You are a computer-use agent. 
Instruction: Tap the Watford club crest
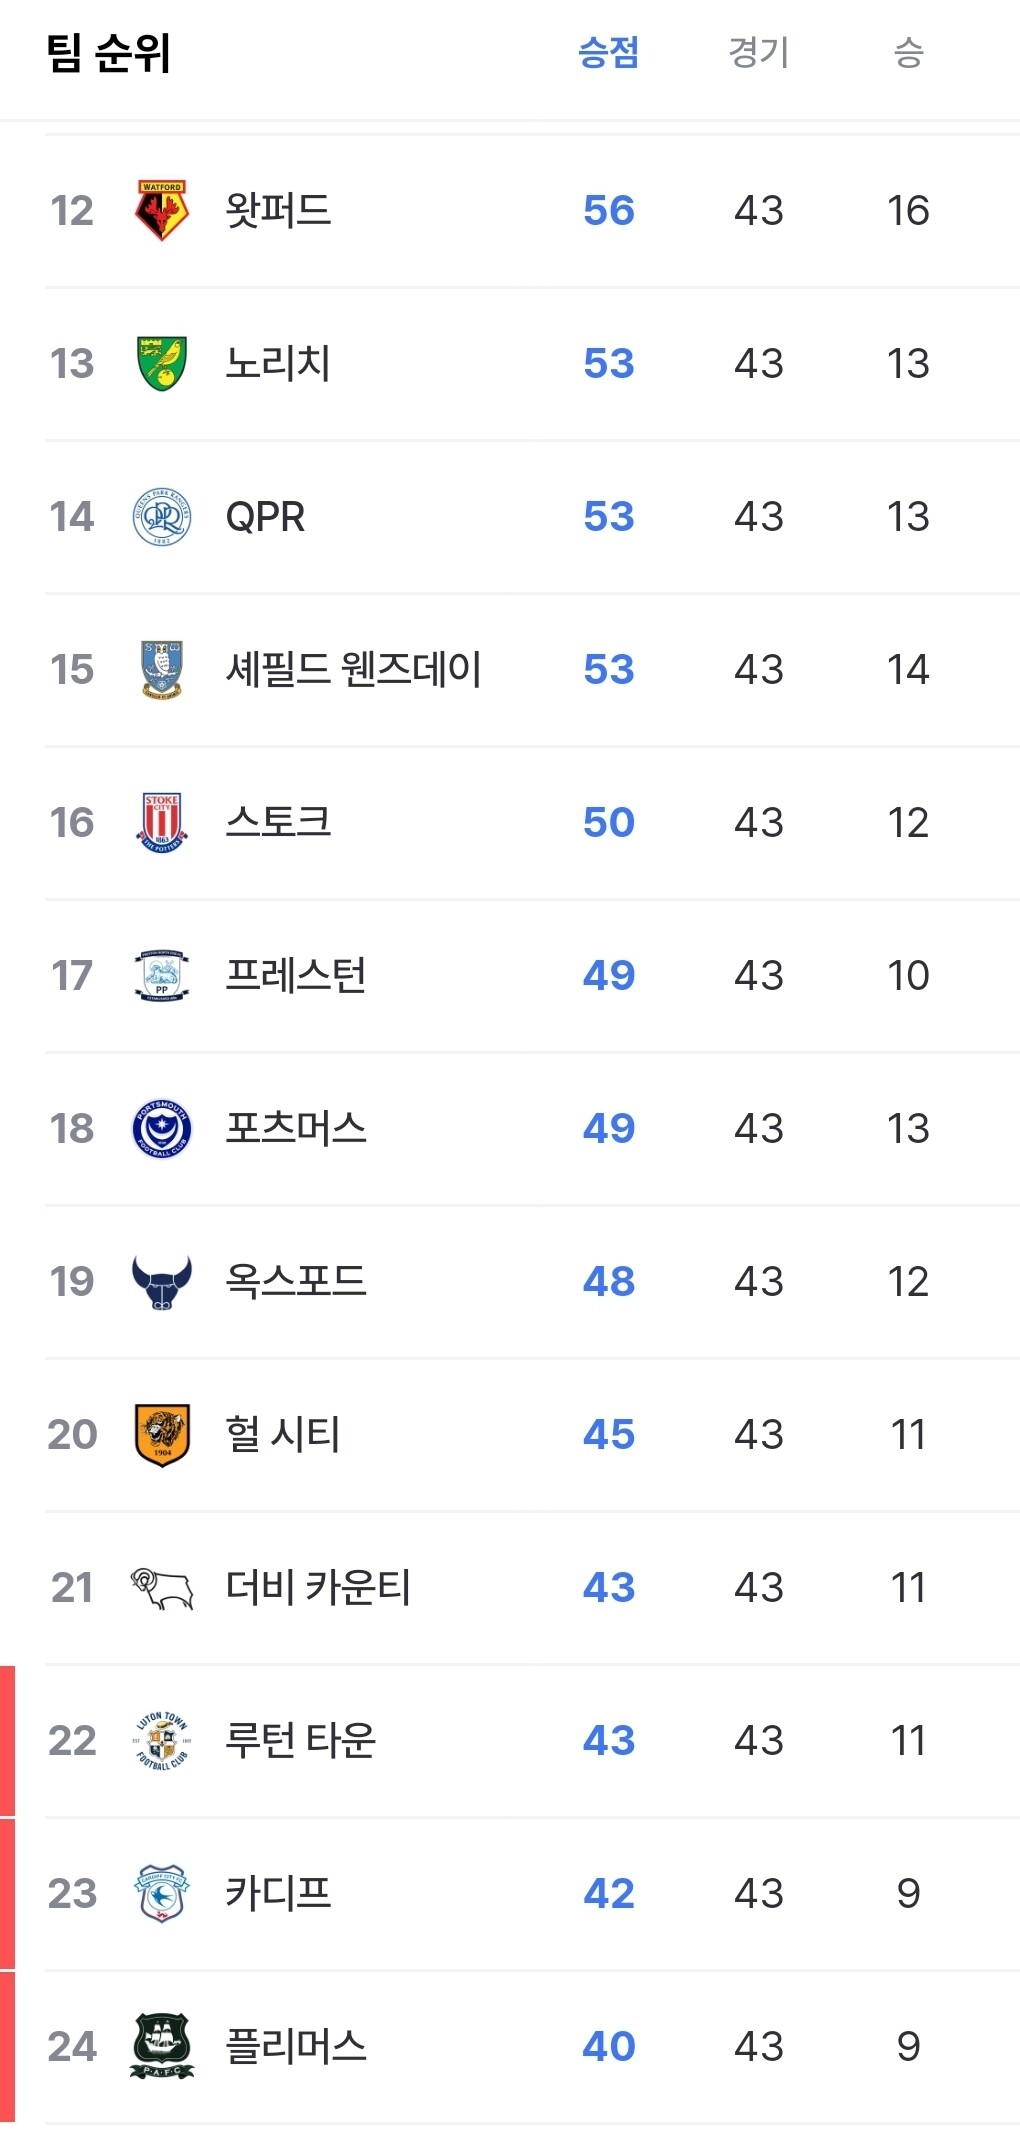click(162, 210)
